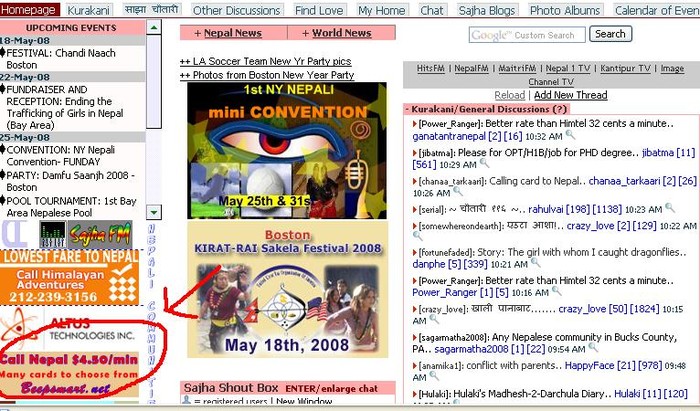The image size is (700, 411).
Task: Expand the World News section
Action: point(304,33)
